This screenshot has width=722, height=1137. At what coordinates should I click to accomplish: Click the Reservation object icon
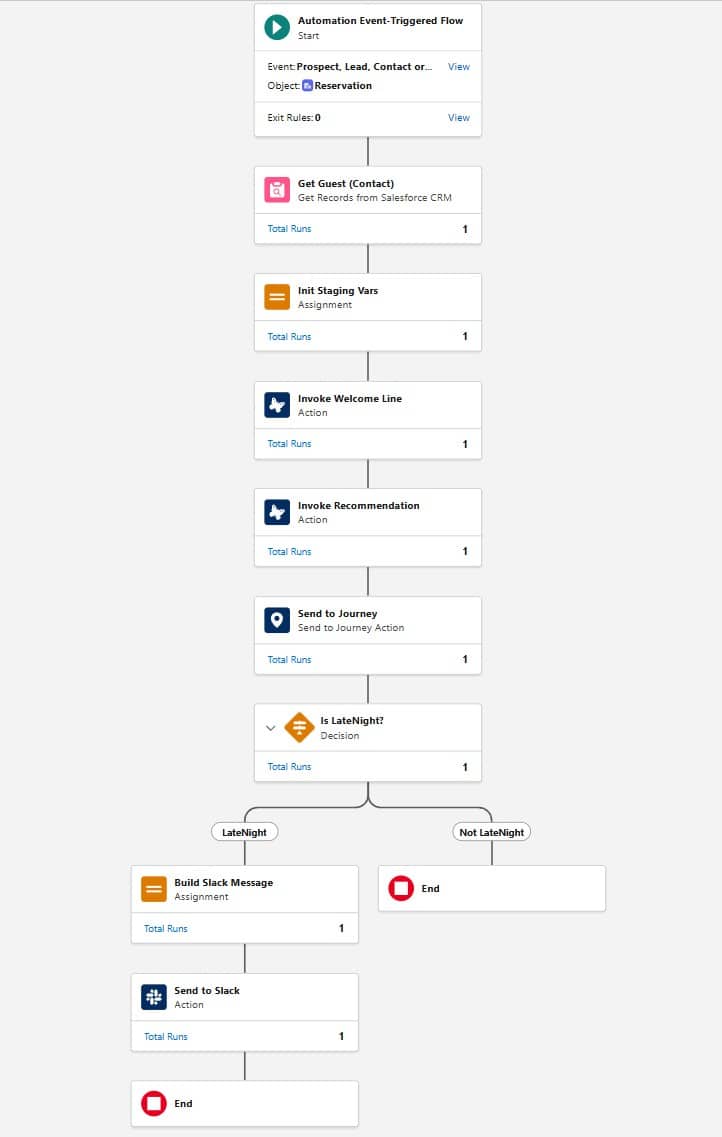click(307, 86)
